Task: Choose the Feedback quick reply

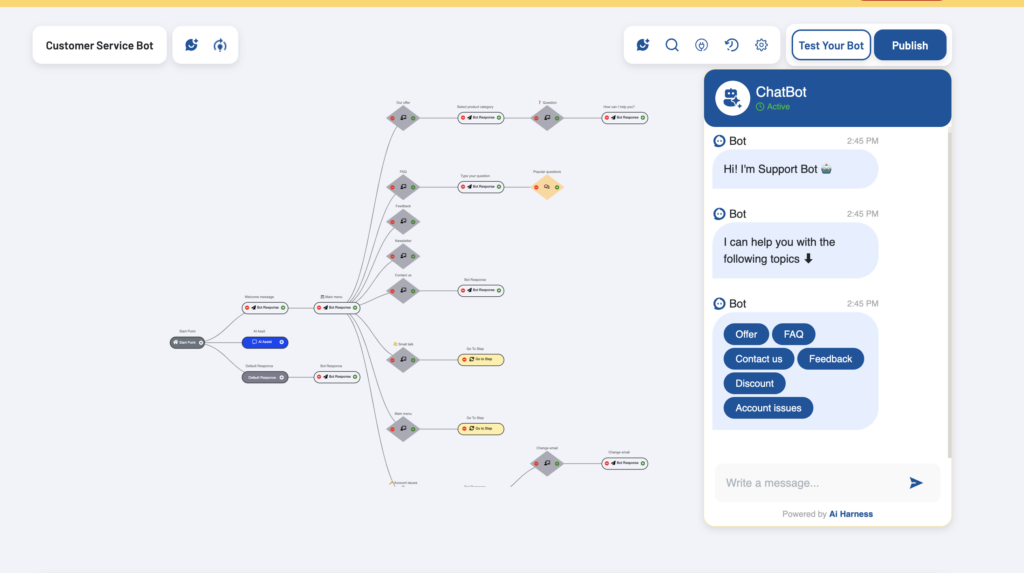Action: click(830, 359)
